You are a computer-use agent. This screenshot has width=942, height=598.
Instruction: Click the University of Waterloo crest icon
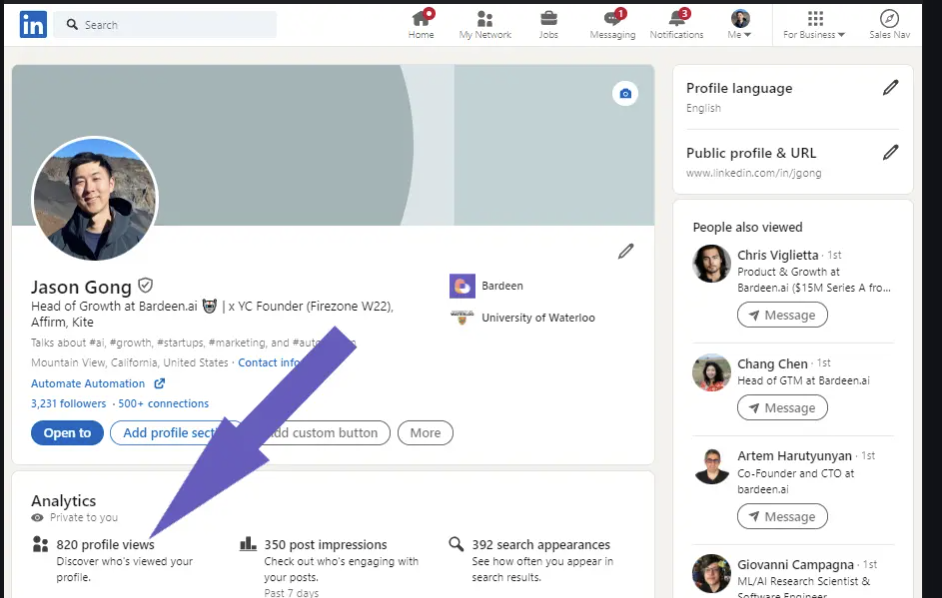pyautogui.click(x=462, y=317)
